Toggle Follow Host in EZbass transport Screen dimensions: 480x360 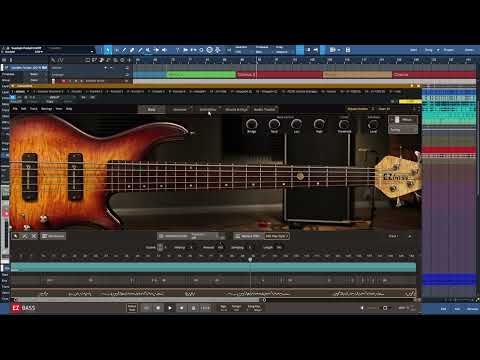point(132,308)
